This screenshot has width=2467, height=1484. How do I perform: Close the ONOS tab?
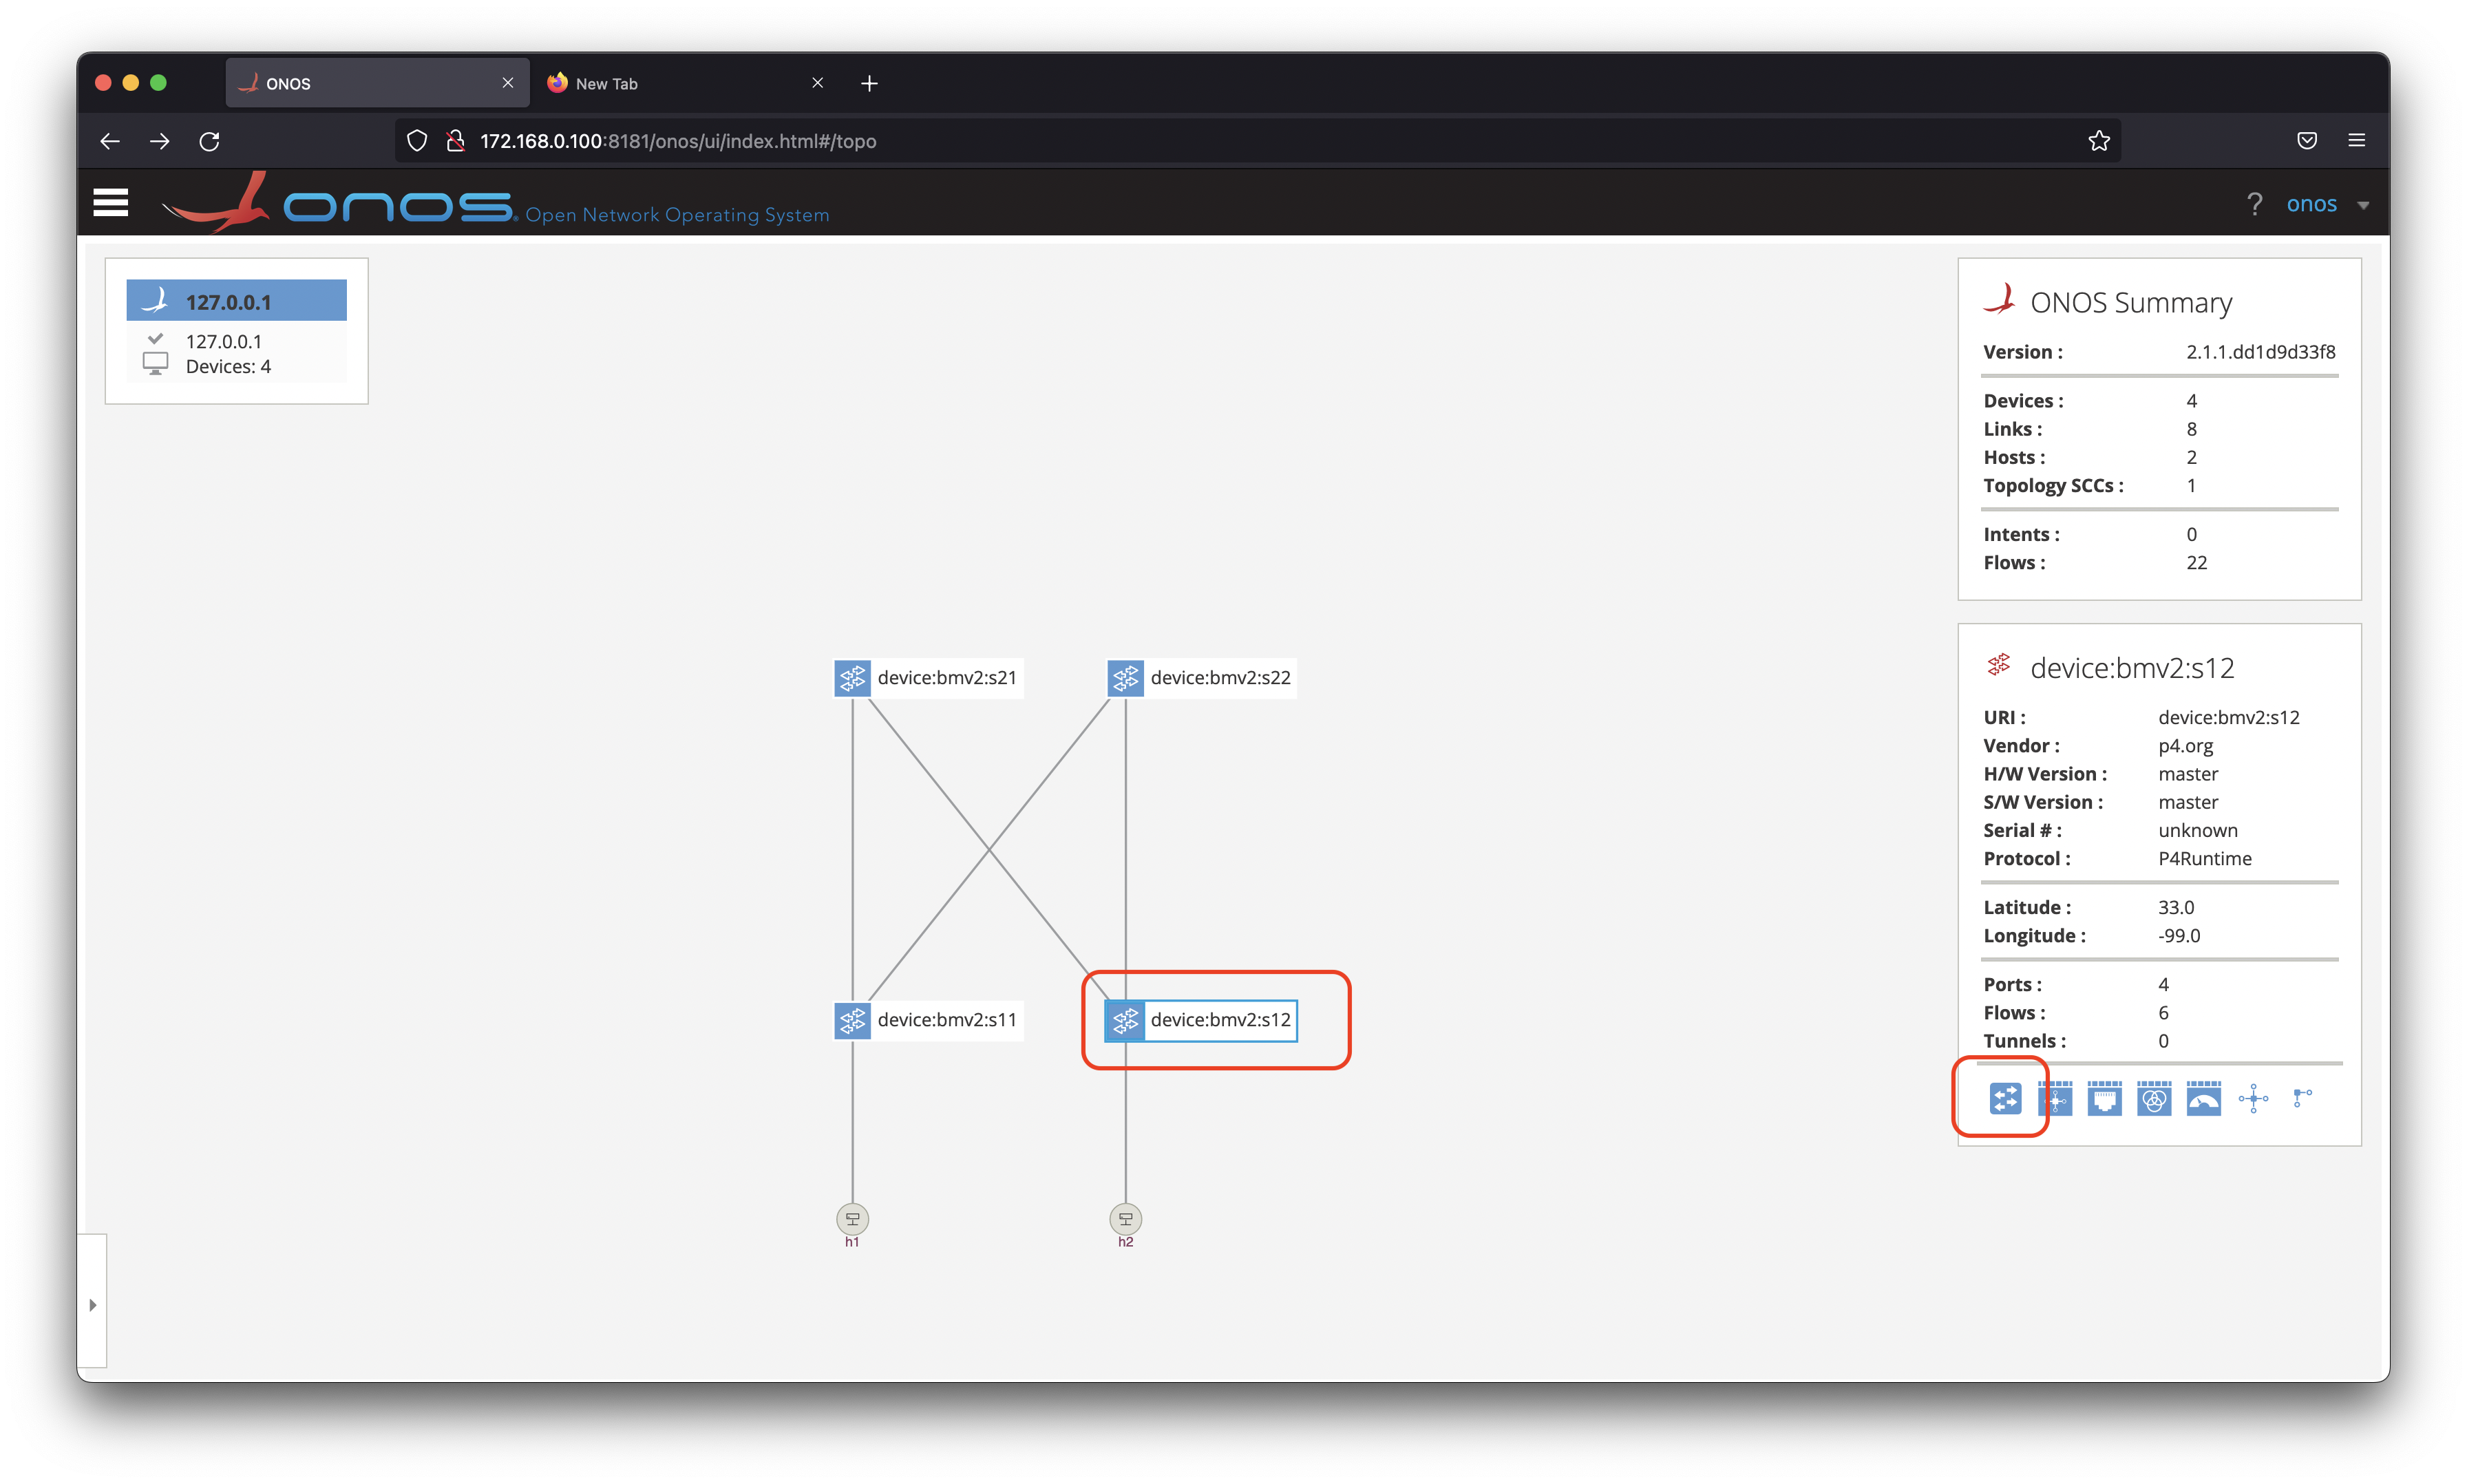[507, 83]
